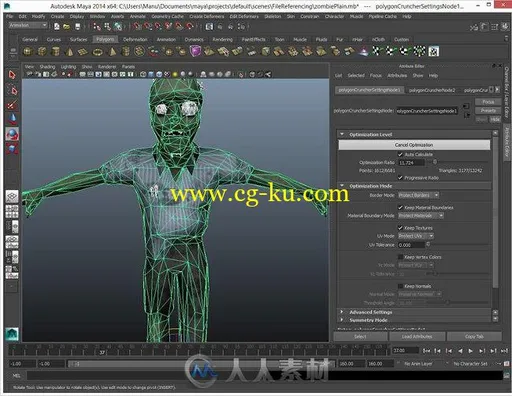Click the Focus button
This screenshot has height=396, width=512.
pos(488,102)
